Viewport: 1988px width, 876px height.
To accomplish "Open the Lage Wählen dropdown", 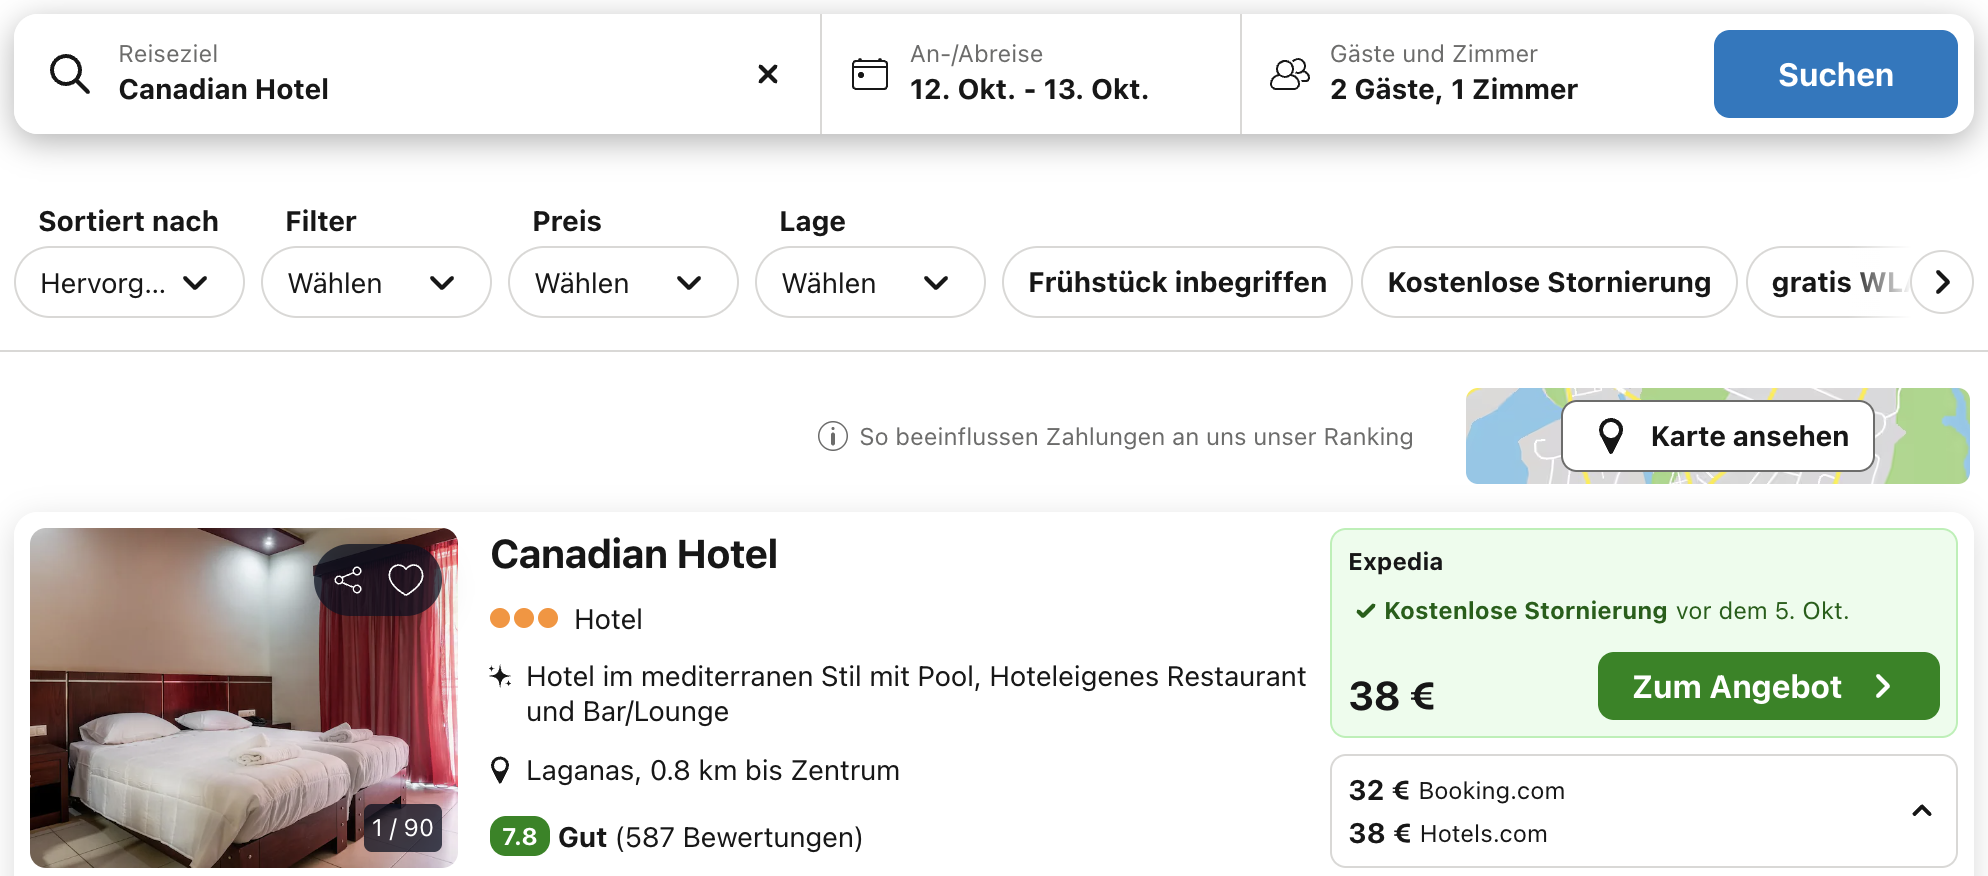I will (x=870, y=283).
